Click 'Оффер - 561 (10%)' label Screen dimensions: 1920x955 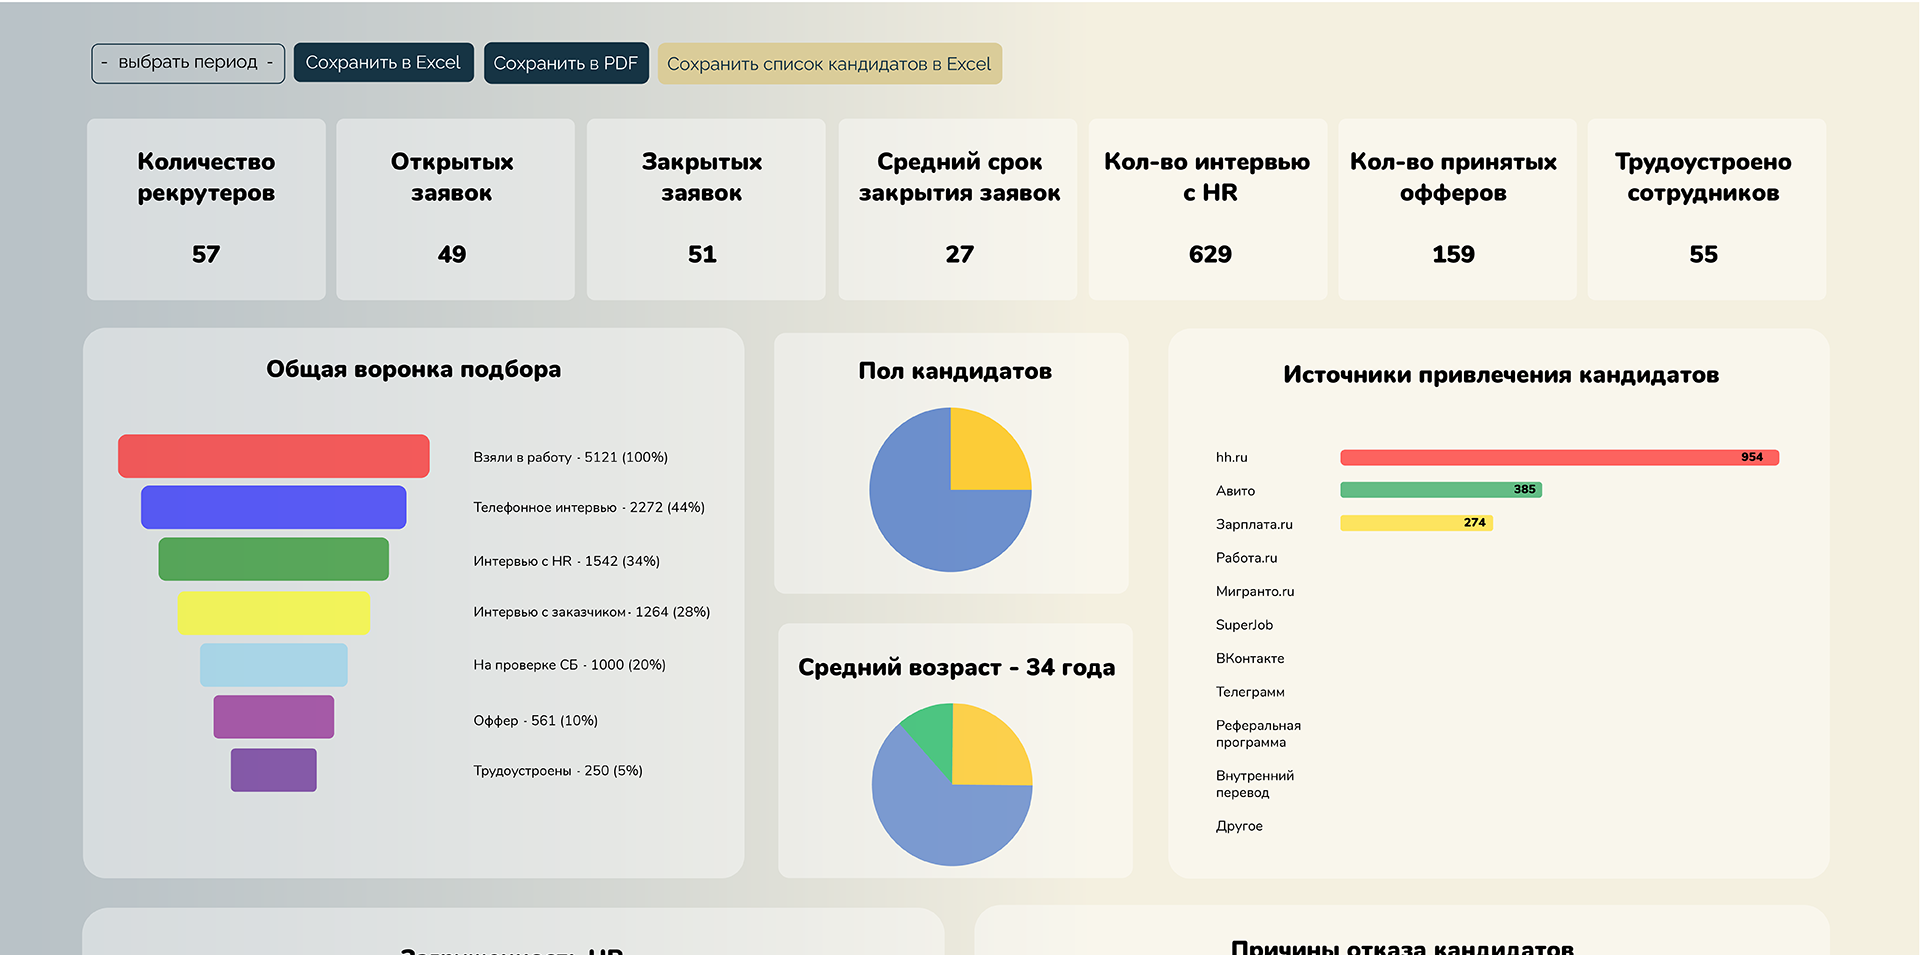click(x=535, y=721)
